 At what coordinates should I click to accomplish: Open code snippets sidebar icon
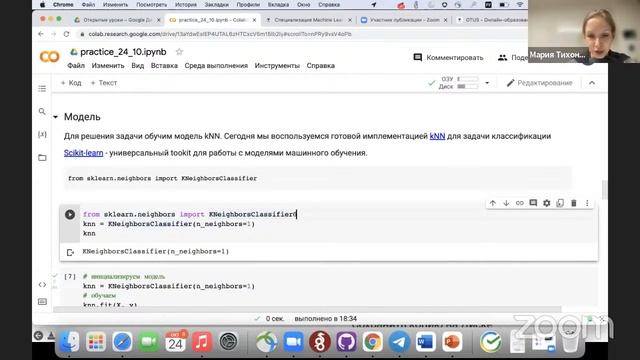[42, 284]
